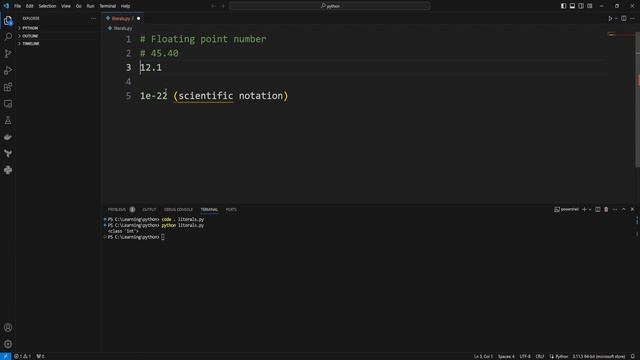The height and width of the screenshot is (360, 640).
Task: Toggle the secondary side bar visibility
Action: [581, 6]
